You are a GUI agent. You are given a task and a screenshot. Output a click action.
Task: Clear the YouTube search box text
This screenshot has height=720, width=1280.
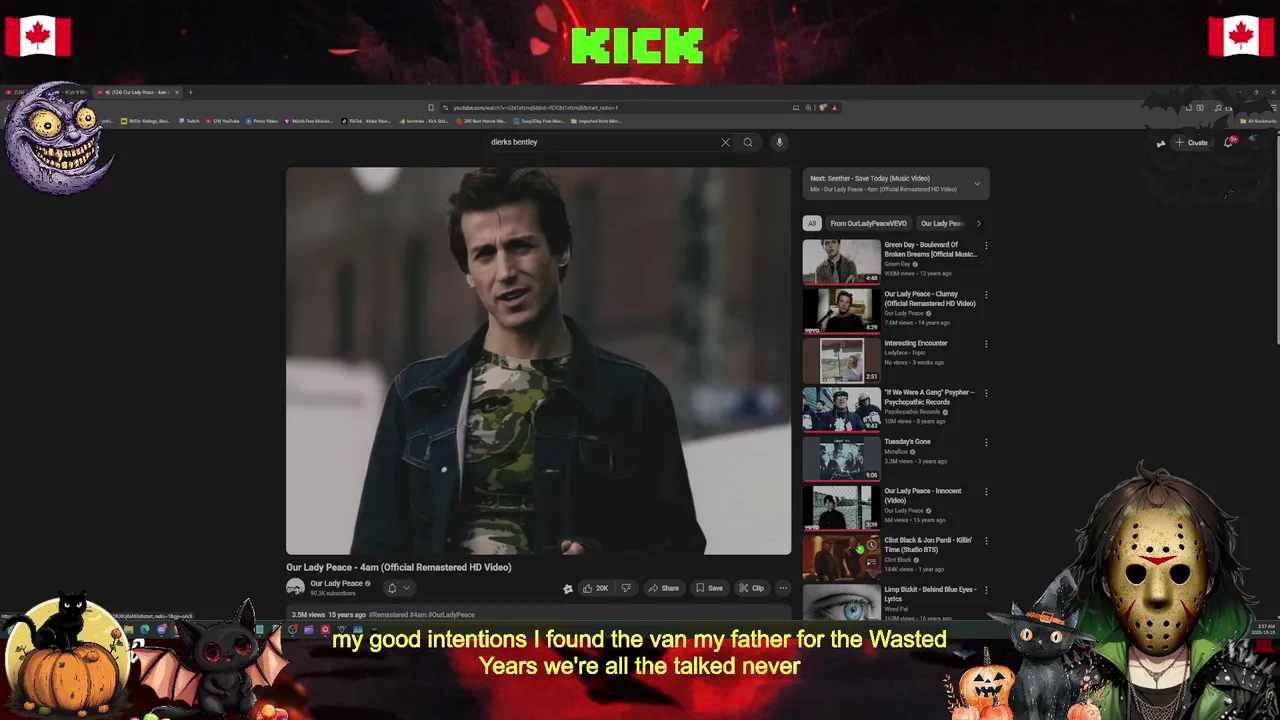[725, 142]
